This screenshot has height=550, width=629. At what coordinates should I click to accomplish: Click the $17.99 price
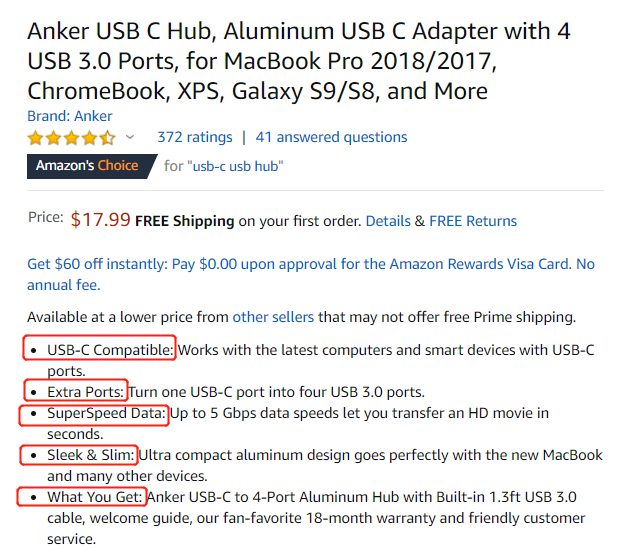tap(100, 220)
